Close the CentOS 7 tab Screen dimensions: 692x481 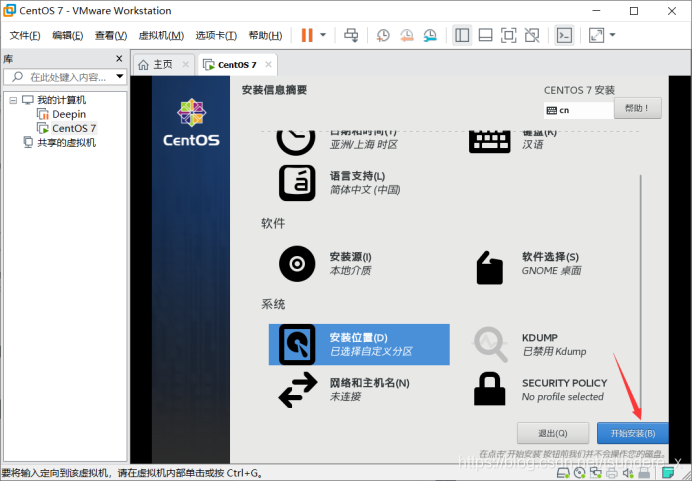[268, 64]
